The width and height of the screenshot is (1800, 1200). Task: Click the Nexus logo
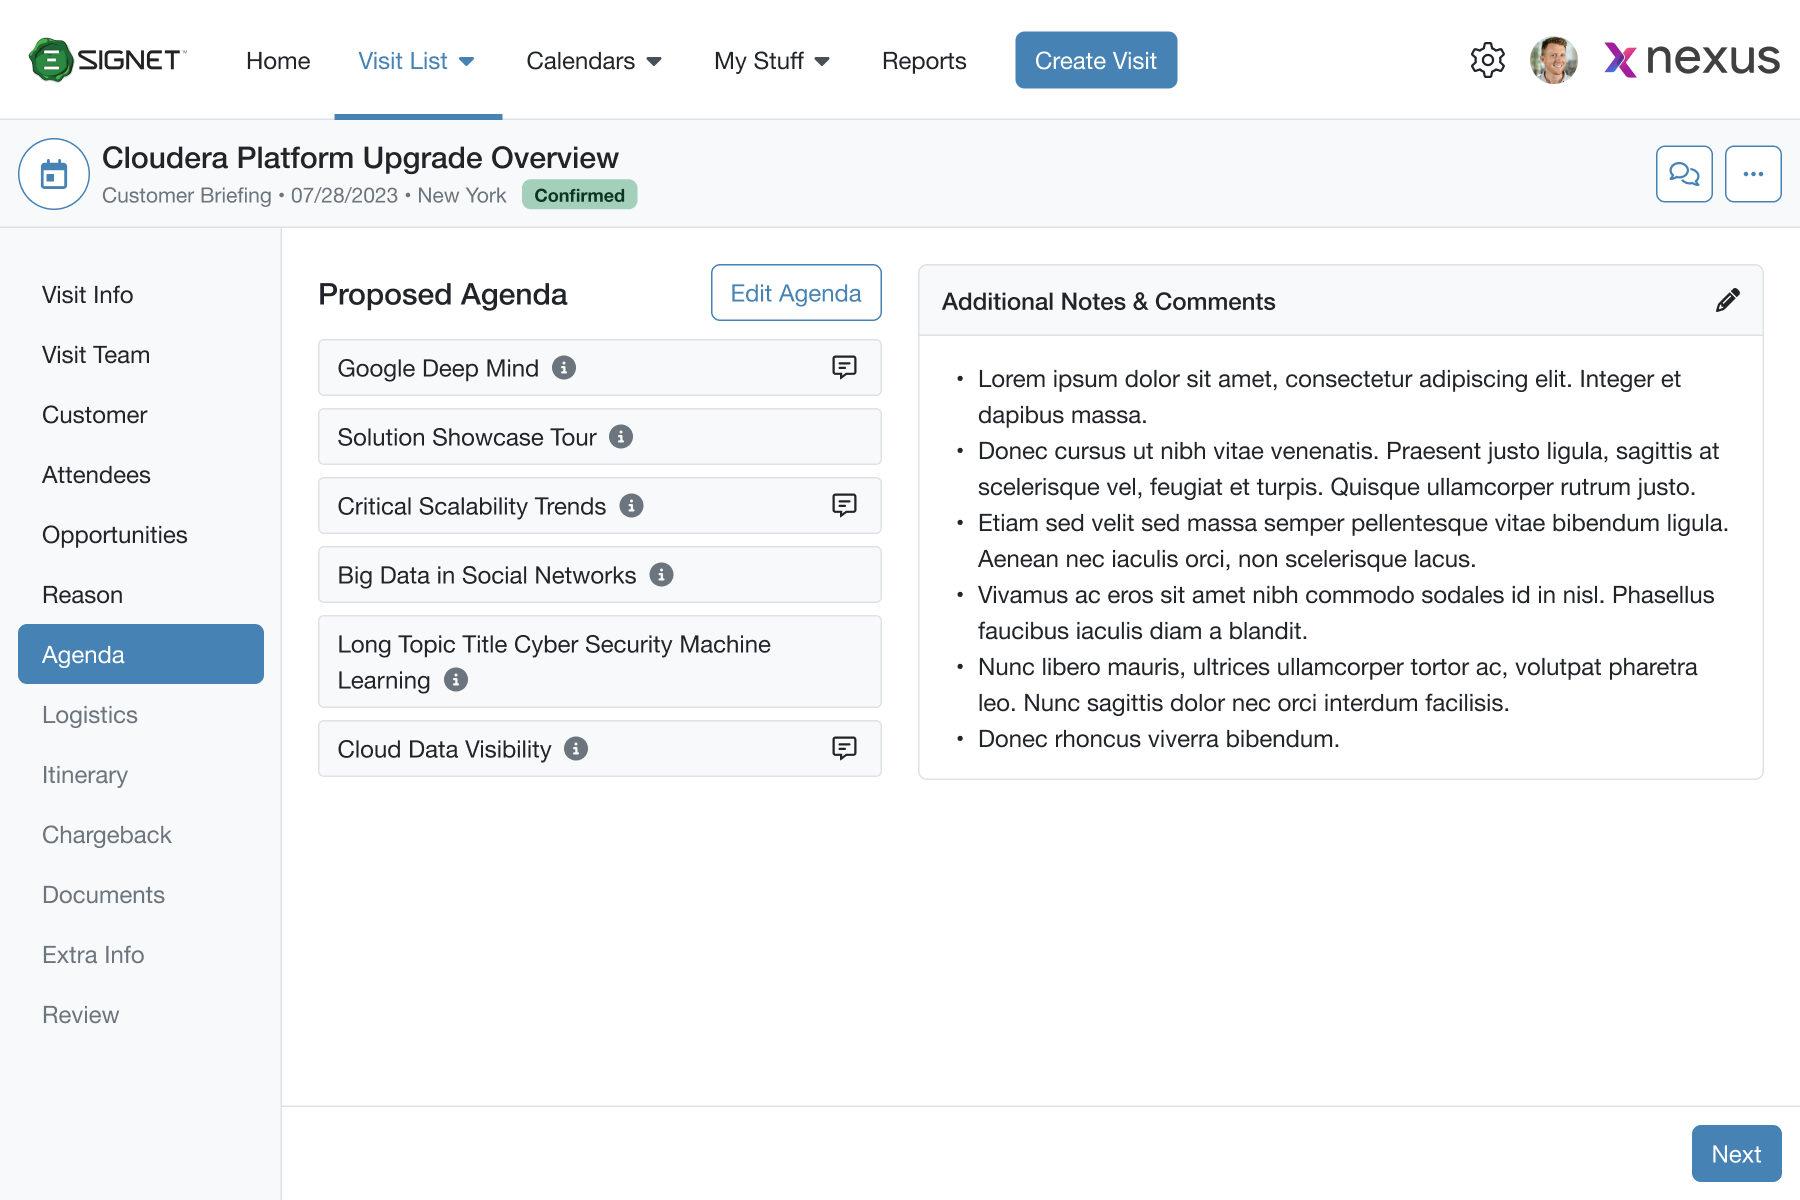coord(1692,60)
